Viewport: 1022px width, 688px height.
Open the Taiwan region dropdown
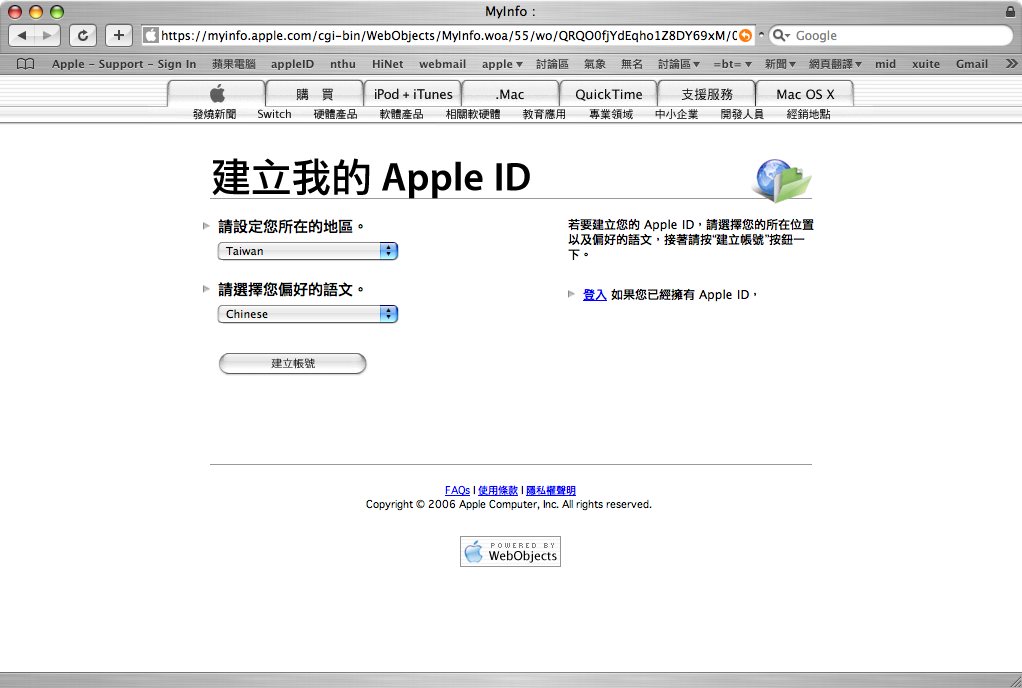point(308,251)
